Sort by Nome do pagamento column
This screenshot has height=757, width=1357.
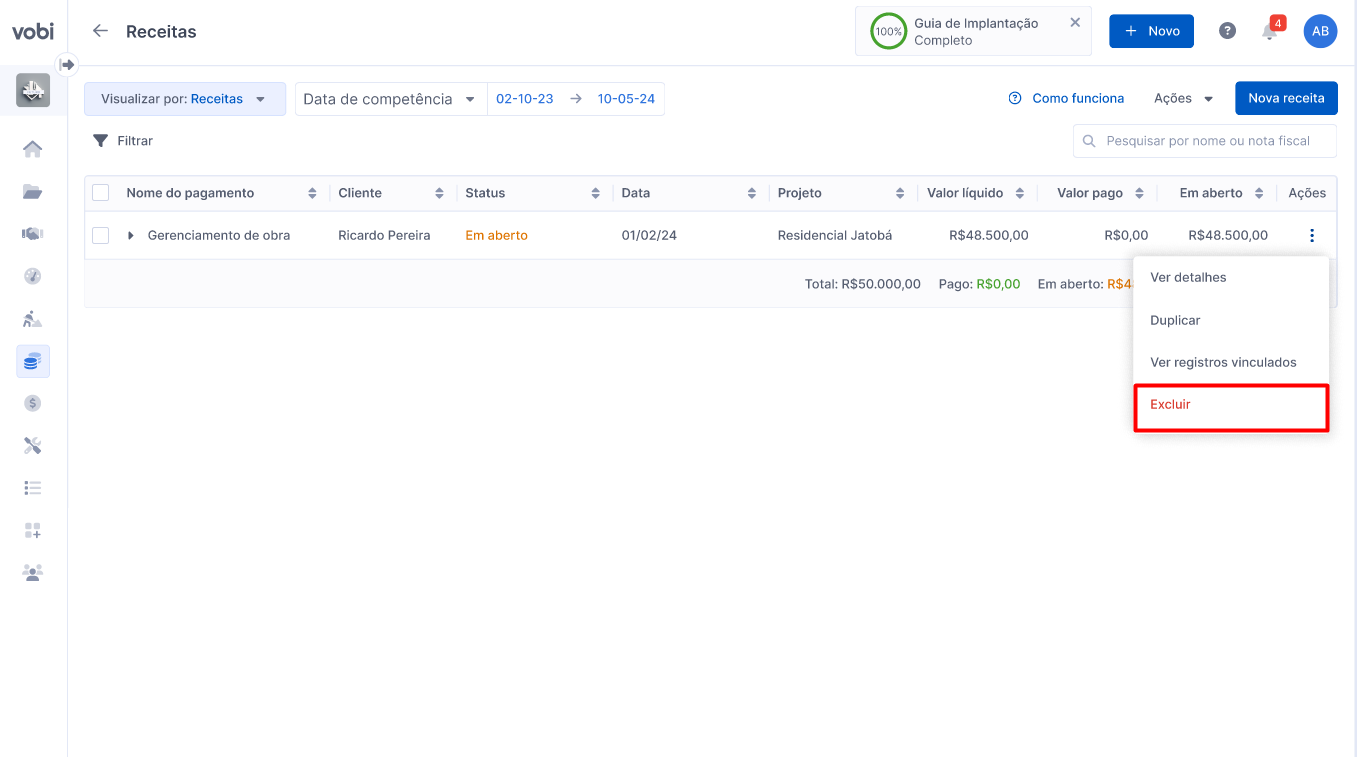312,193
